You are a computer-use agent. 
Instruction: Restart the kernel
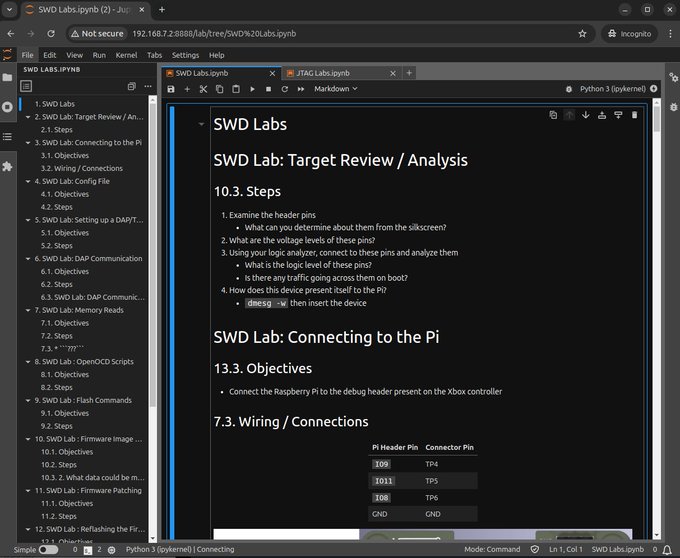[284, 89]
